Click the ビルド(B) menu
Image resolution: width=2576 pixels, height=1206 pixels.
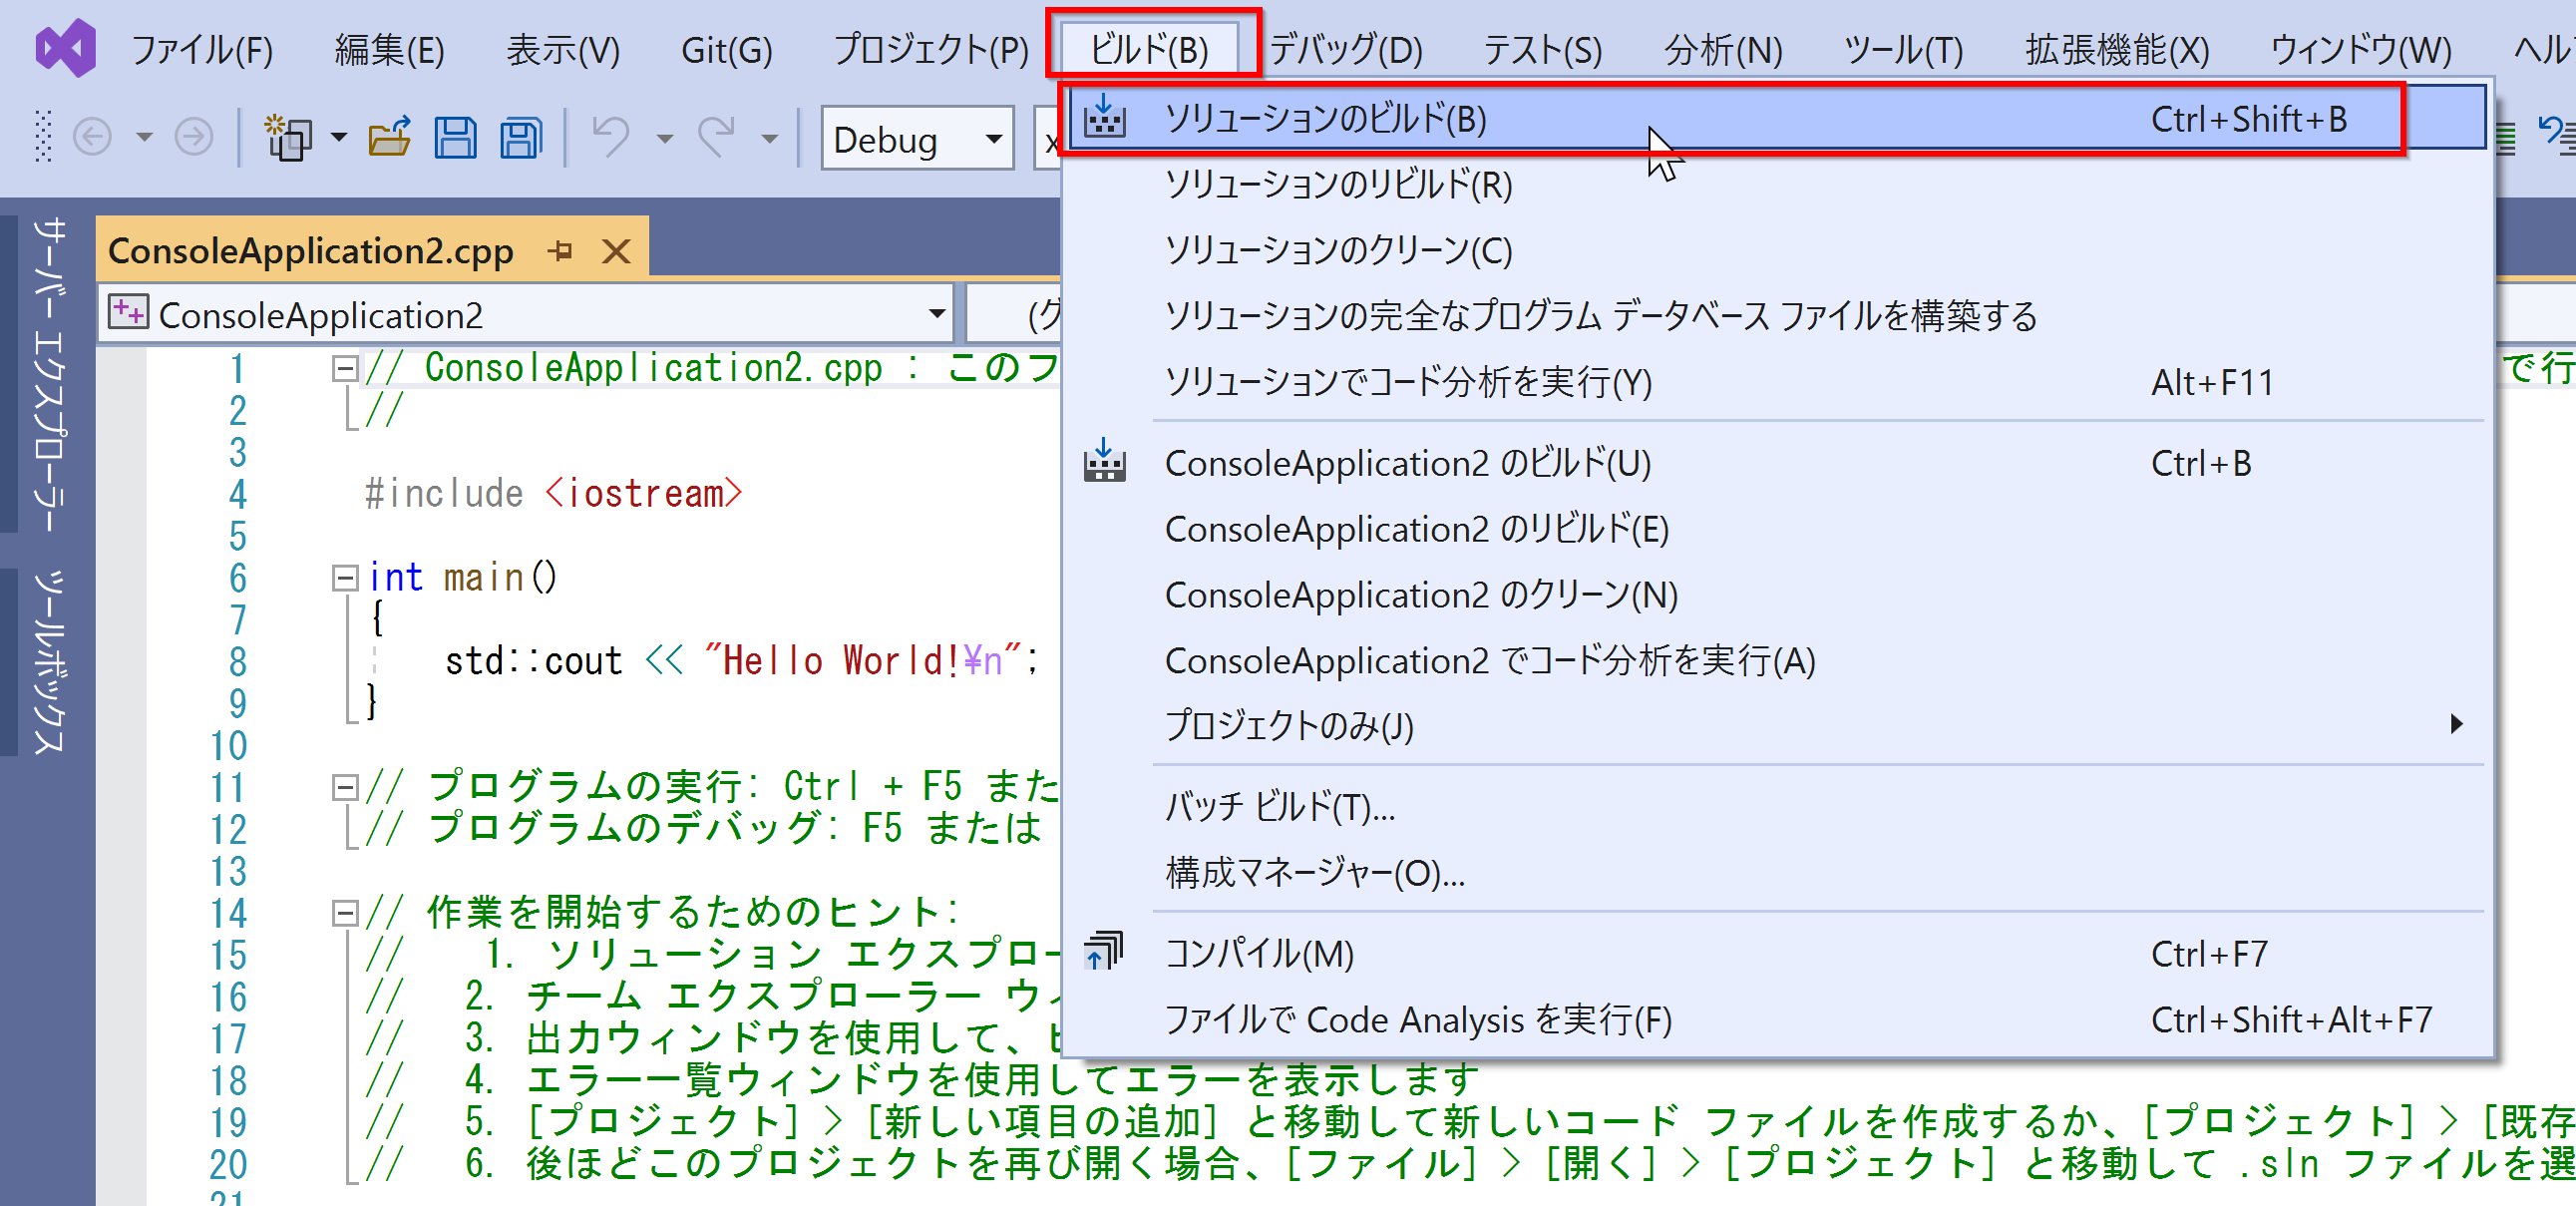[1149, 49]
